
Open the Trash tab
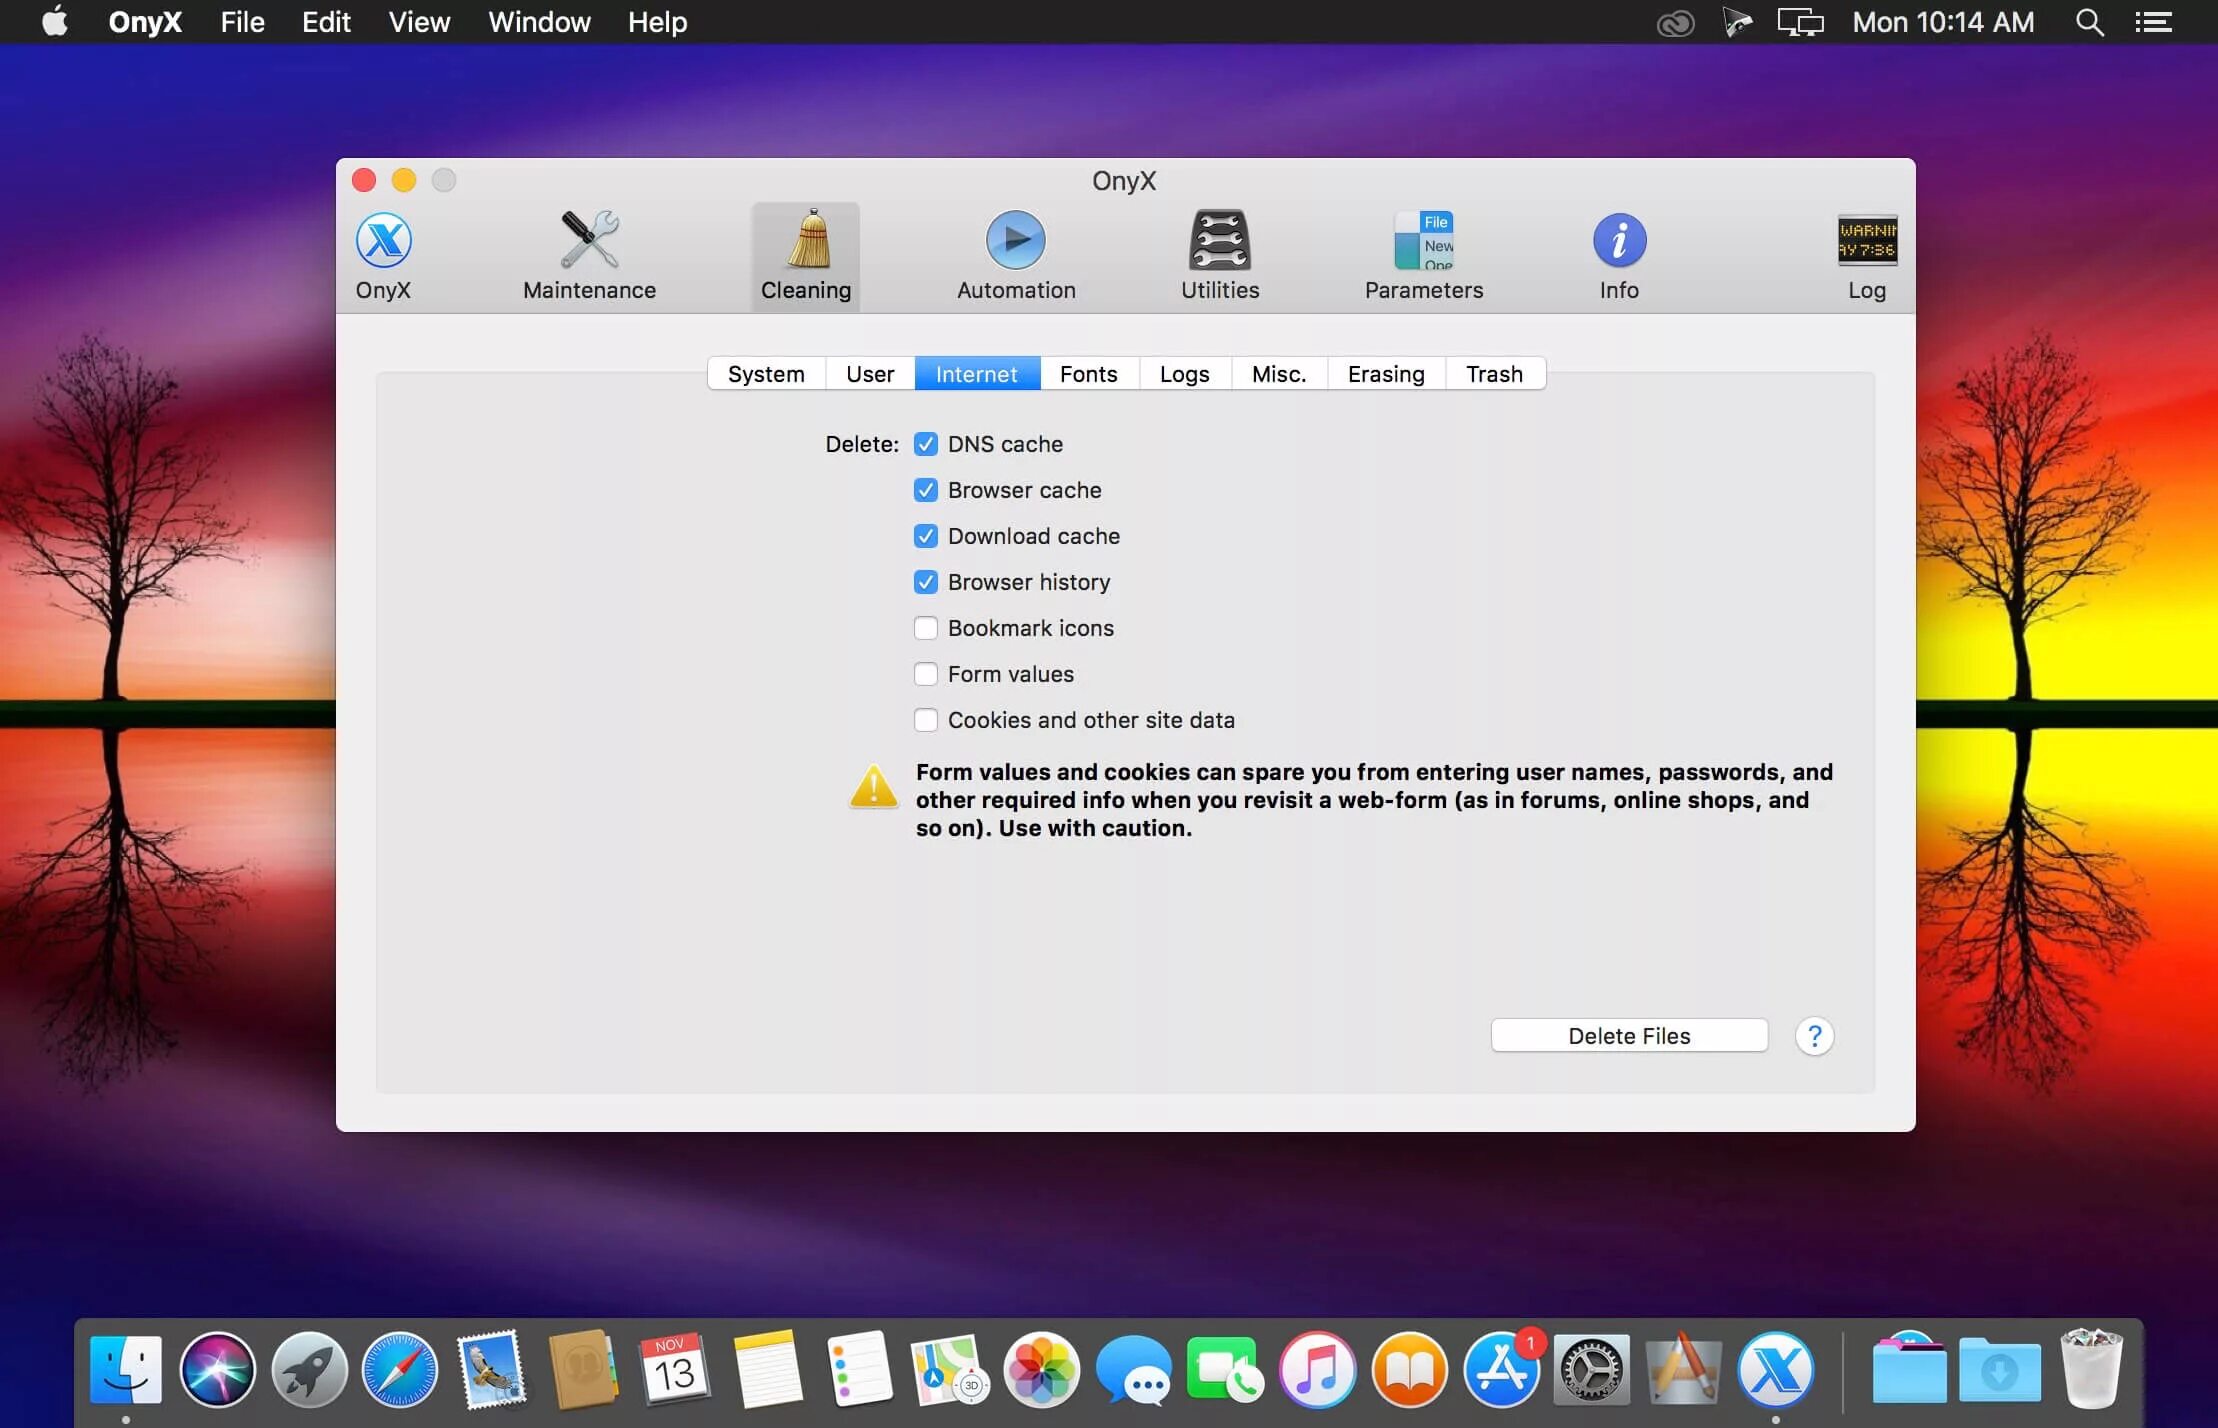[1494, 374]
